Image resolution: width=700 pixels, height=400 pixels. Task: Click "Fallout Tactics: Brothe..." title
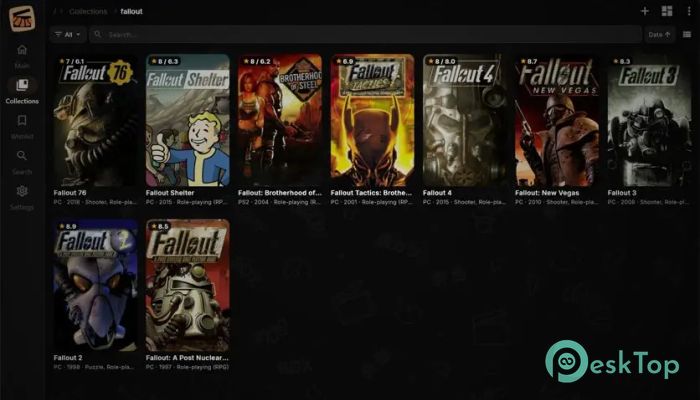tap(371, 193)
